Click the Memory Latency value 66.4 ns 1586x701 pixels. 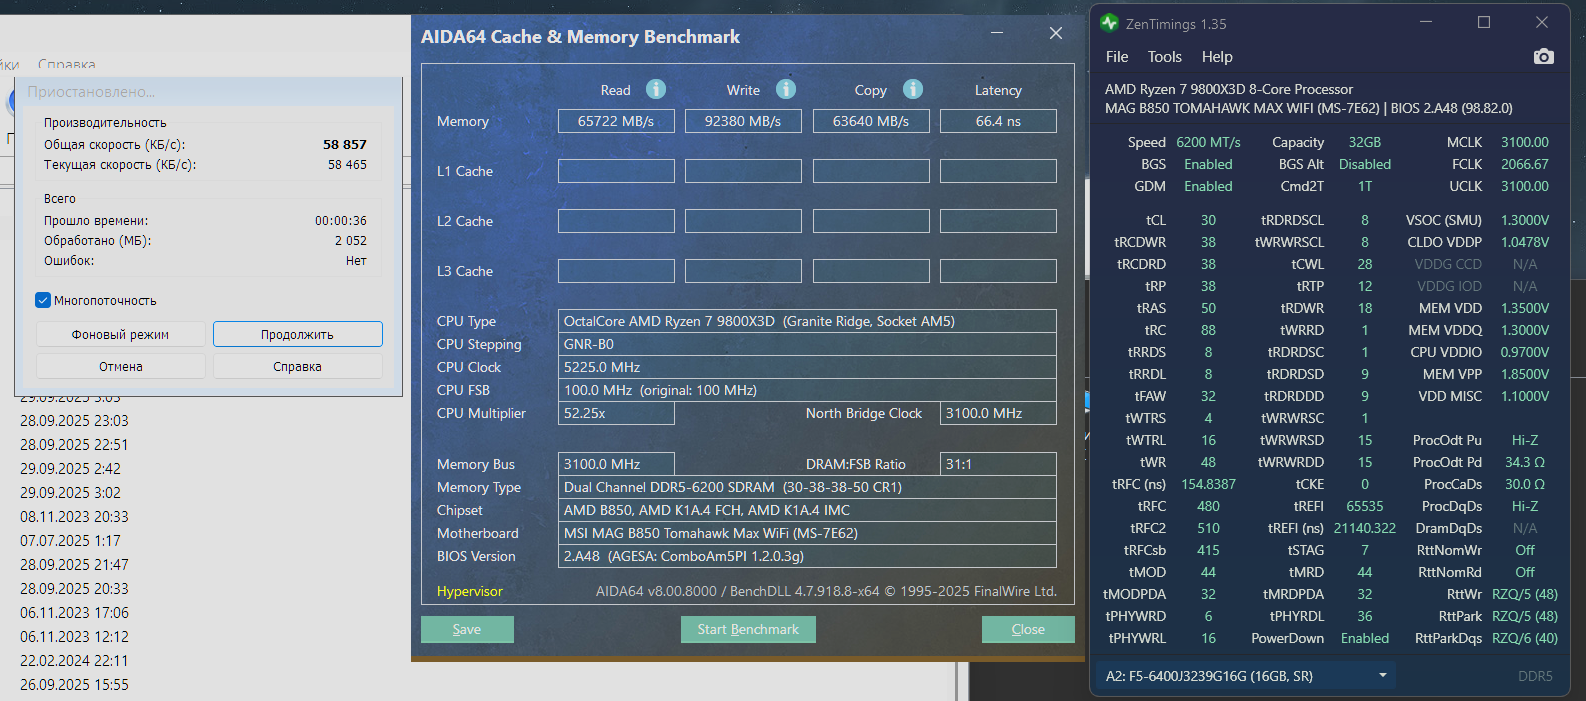pos(998,121)
